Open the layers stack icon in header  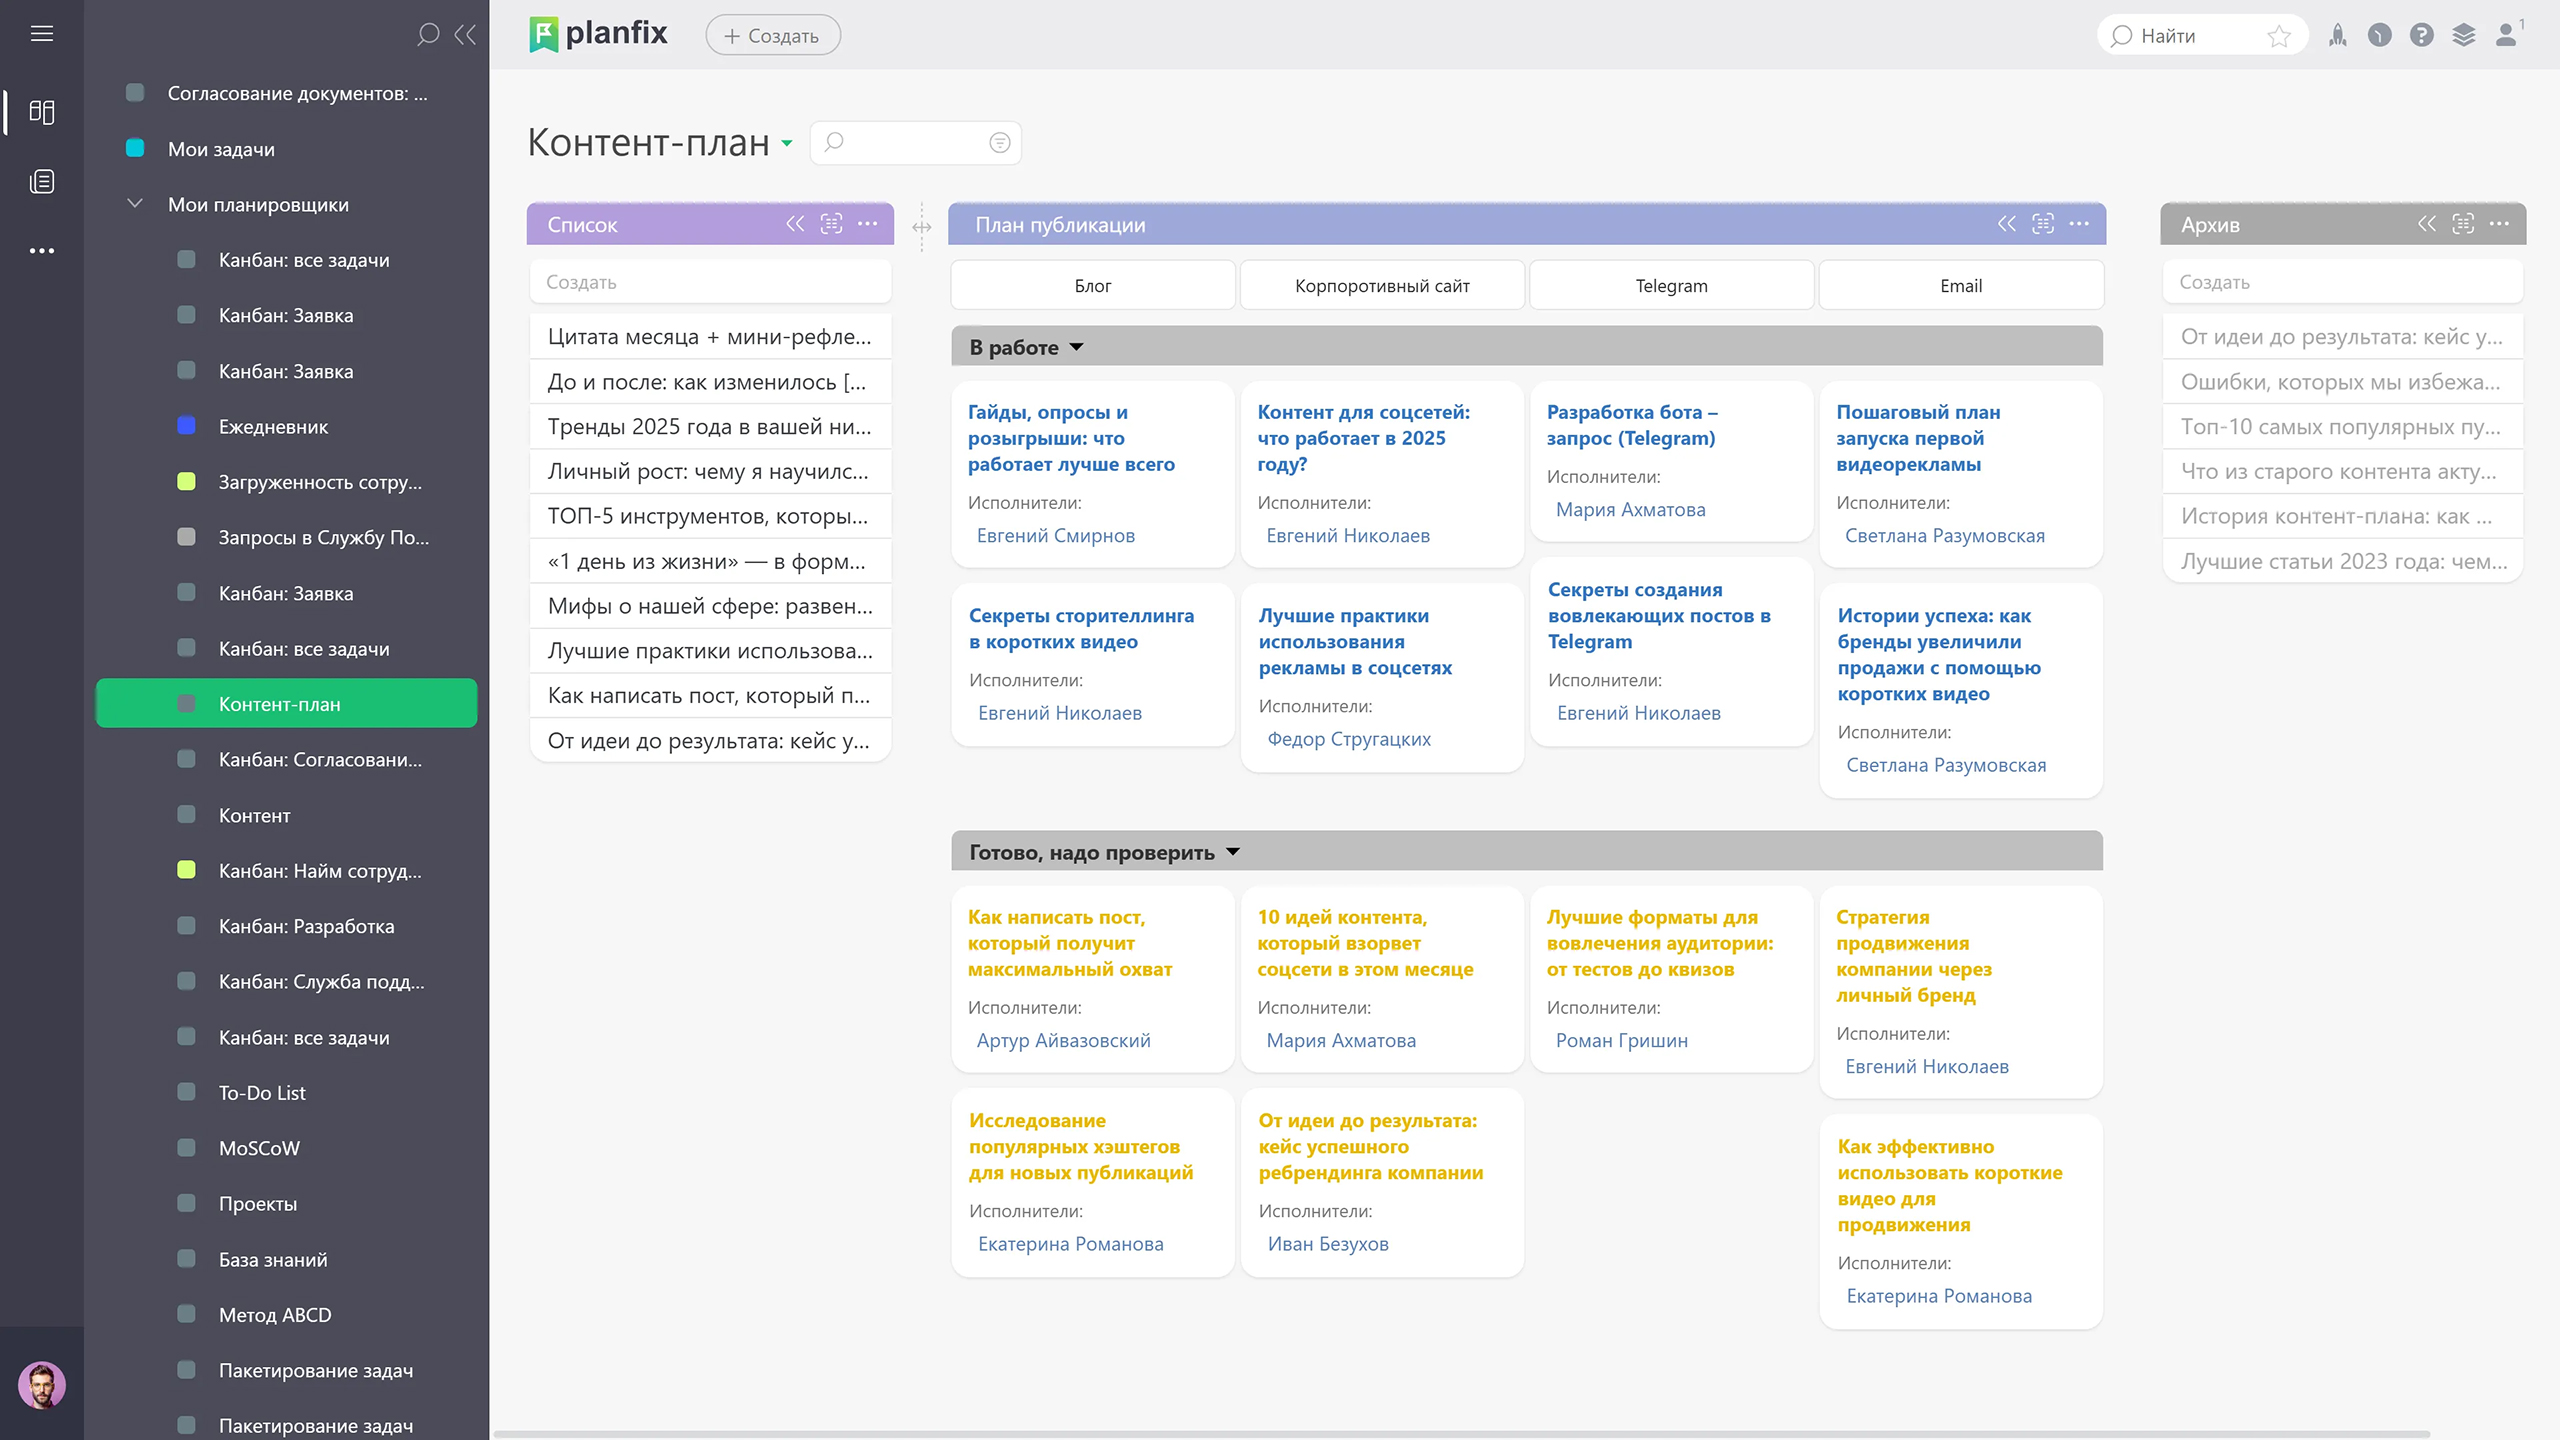click(2463, 36)
